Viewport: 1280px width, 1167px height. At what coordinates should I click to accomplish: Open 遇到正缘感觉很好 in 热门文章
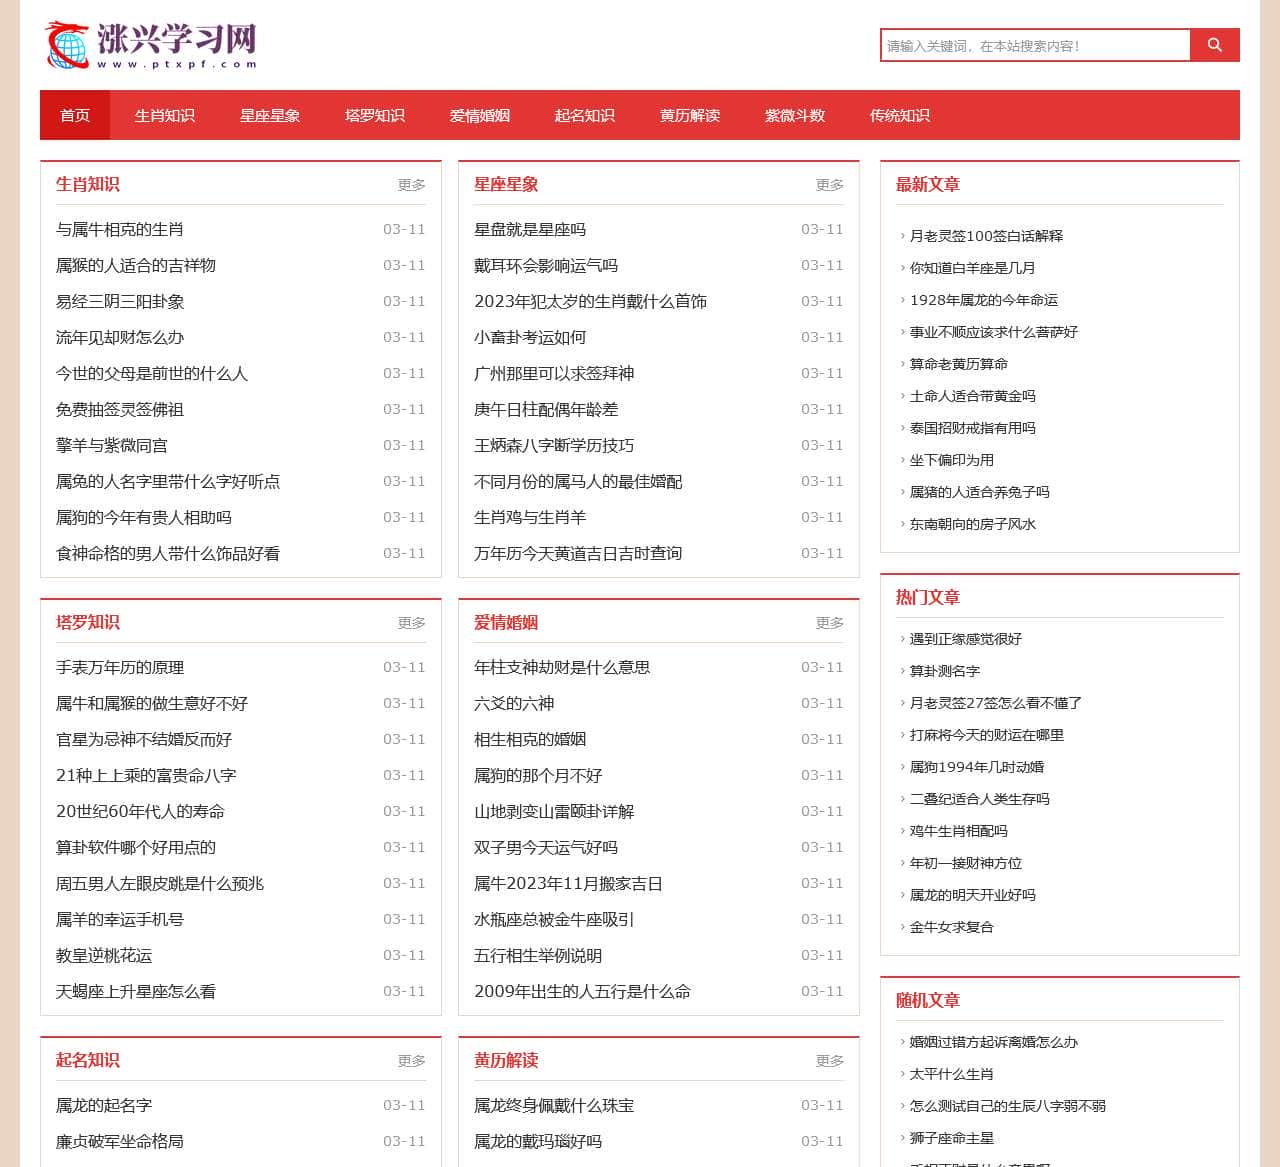coord(966,639)
